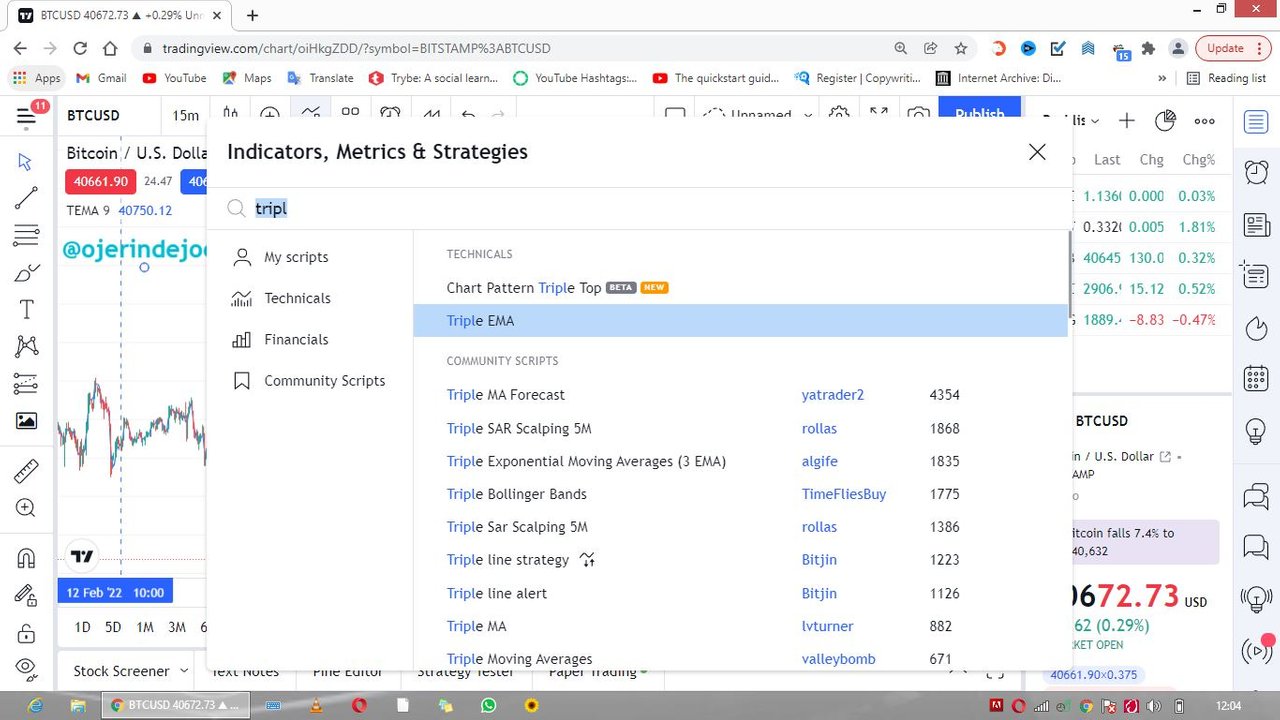Open author lvturner profile link
The width and height of the screenshot is (1280, 720).
pyautogui.click(x=827, y=626)
